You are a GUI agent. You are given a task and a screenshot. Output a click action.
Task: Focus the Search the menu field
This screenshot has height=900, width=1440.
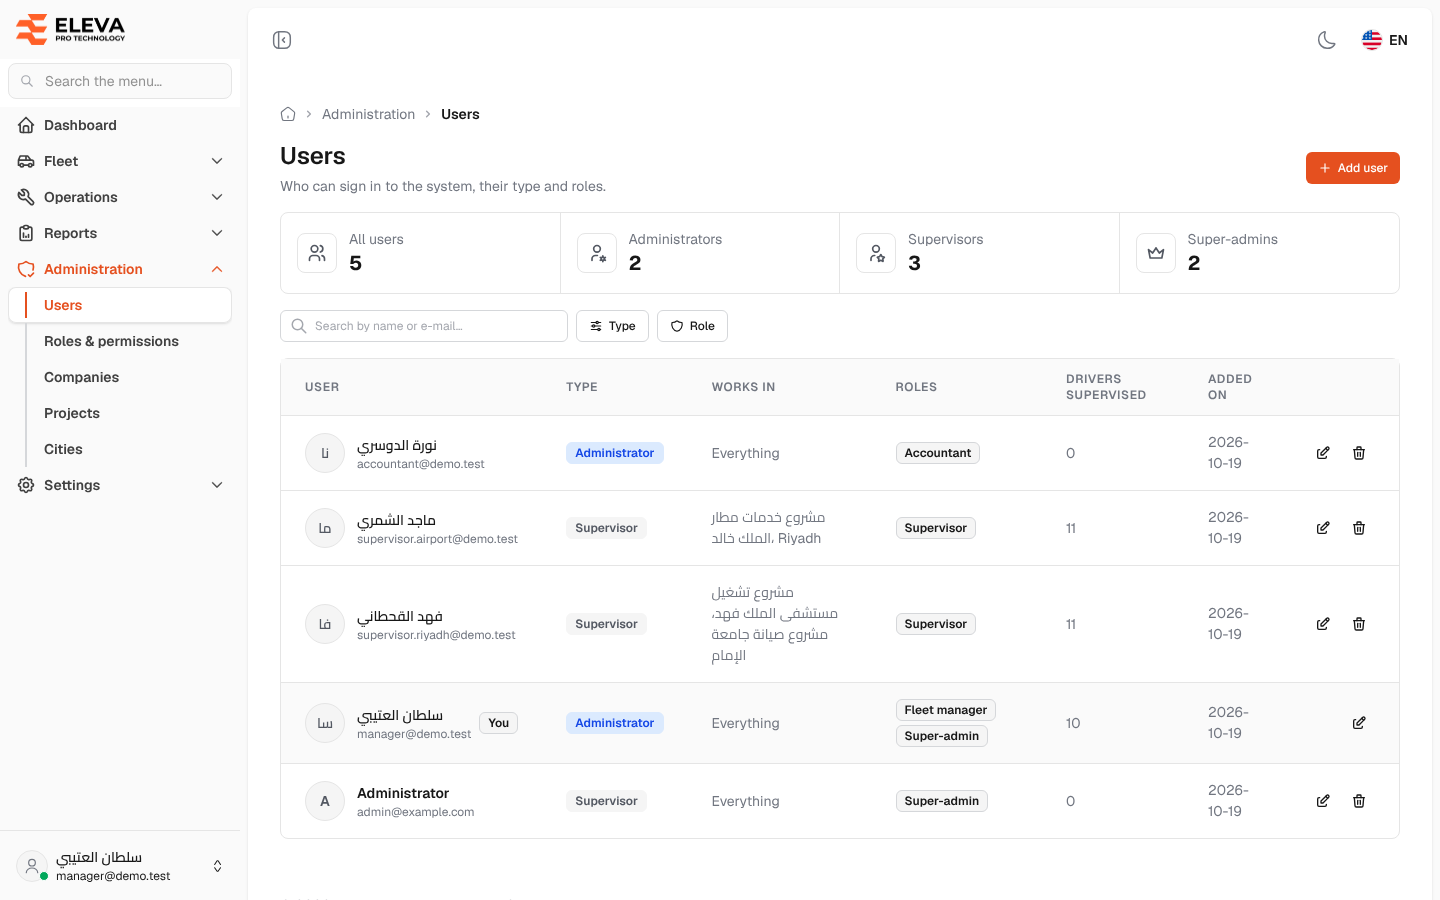coord(120,81)
